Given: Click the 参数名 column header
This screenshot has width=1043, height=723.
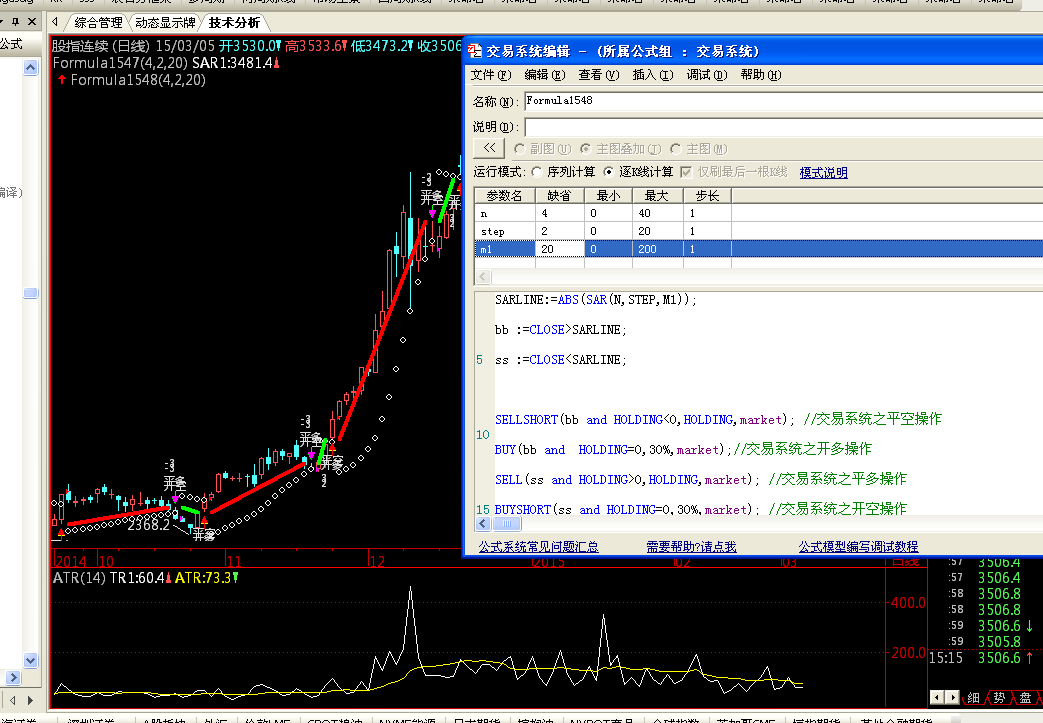Looking at the screenshot, I should pos(505,196).
